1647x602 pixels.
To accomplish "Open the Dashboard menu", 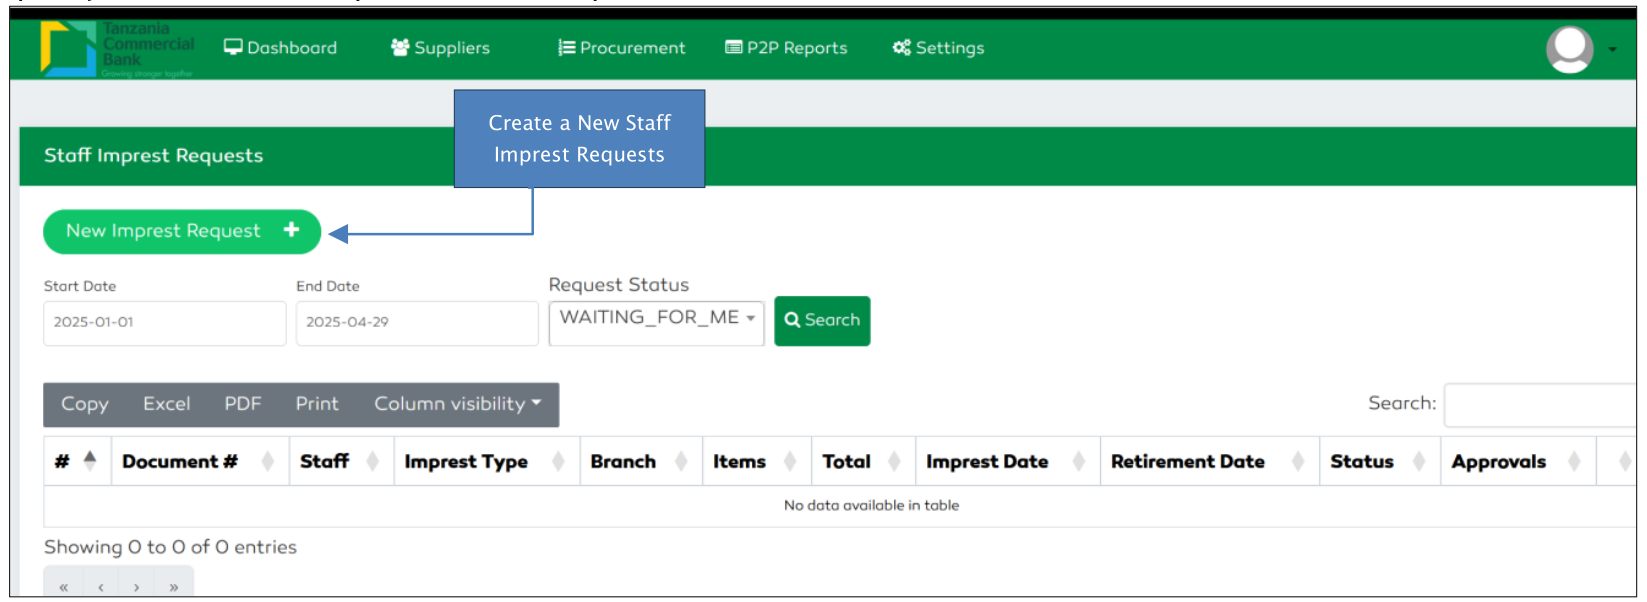I will 280,48.
